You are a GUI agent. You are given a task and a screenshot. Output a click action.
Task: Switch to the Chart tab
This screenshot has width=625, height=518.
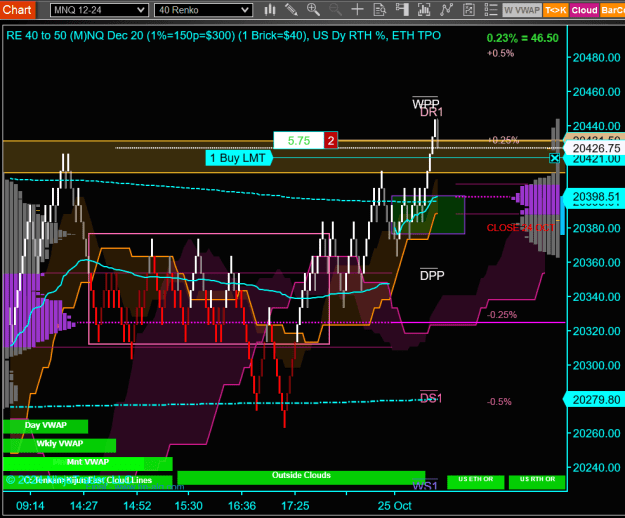coord(18,9)
